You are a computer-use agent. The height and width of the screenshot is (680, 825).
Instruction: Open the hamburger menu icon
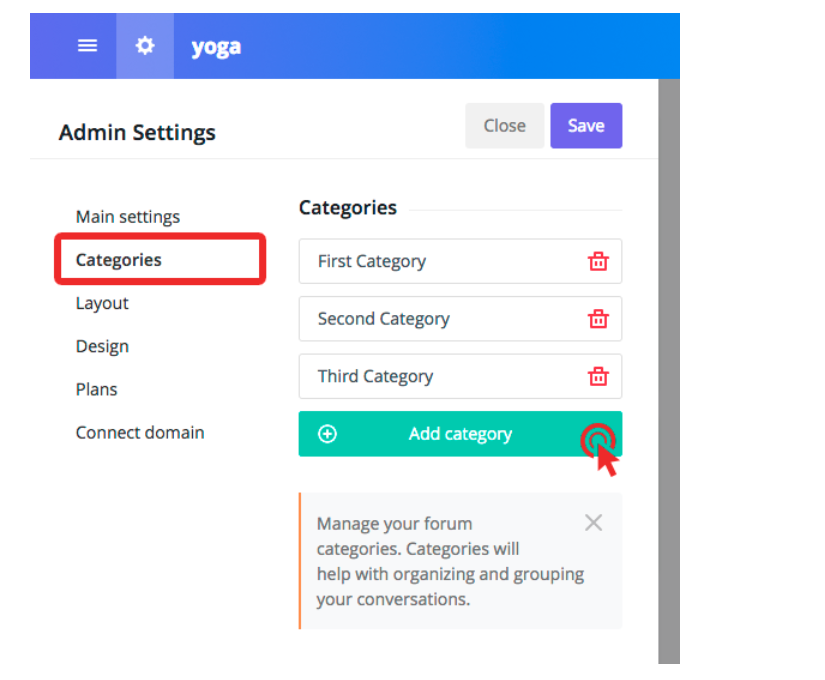point(88,46)
